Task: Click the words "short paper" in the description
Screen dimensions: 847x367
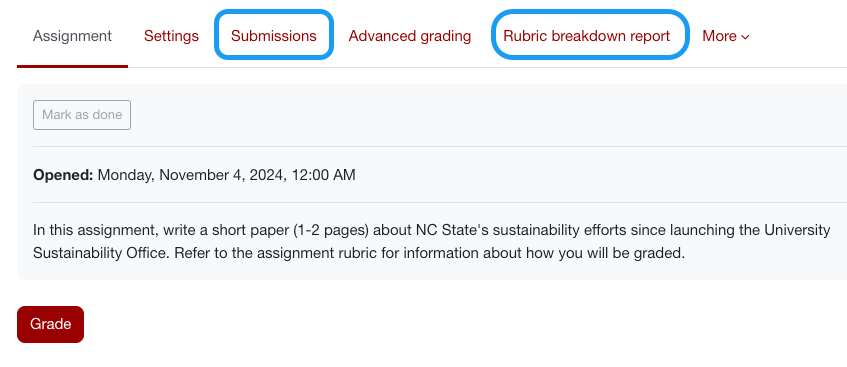Action: [254, 230]
